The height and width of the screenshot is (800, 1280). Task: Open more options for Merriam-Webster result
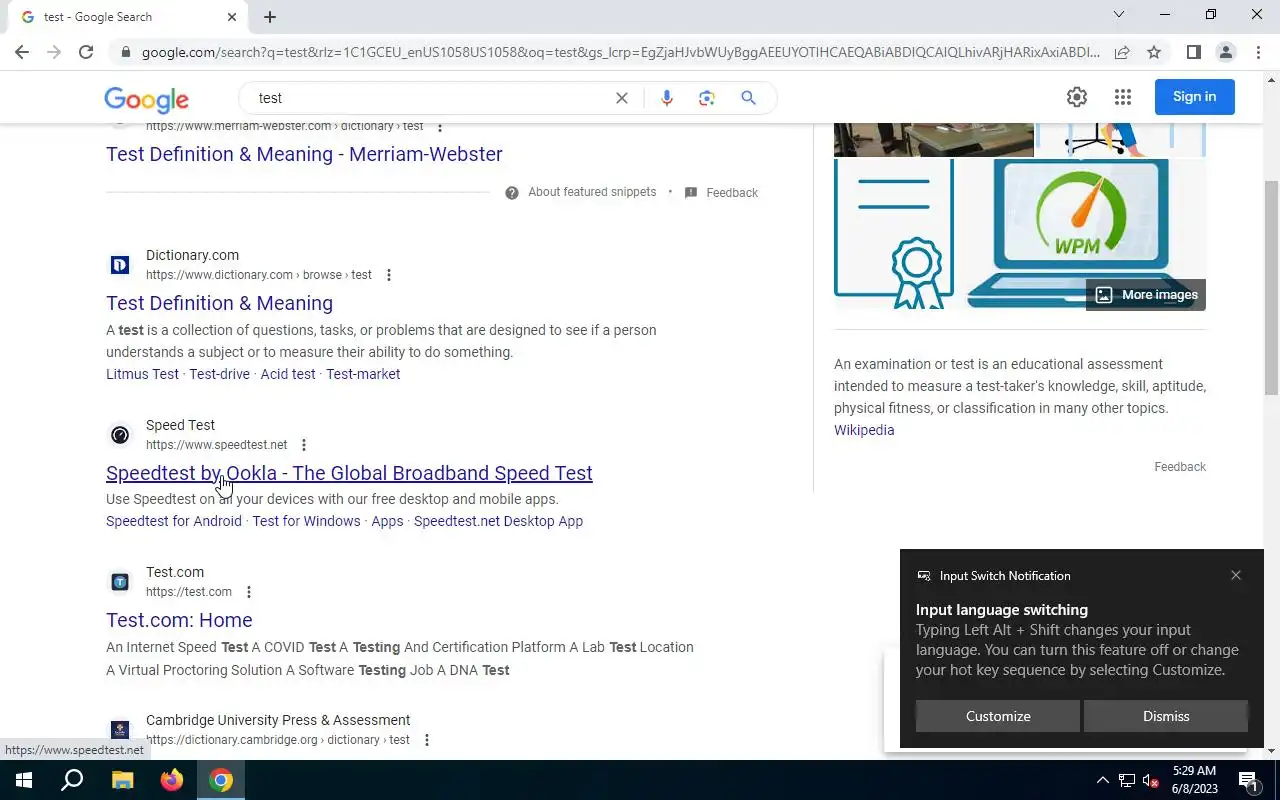click(x=440, y=127)
